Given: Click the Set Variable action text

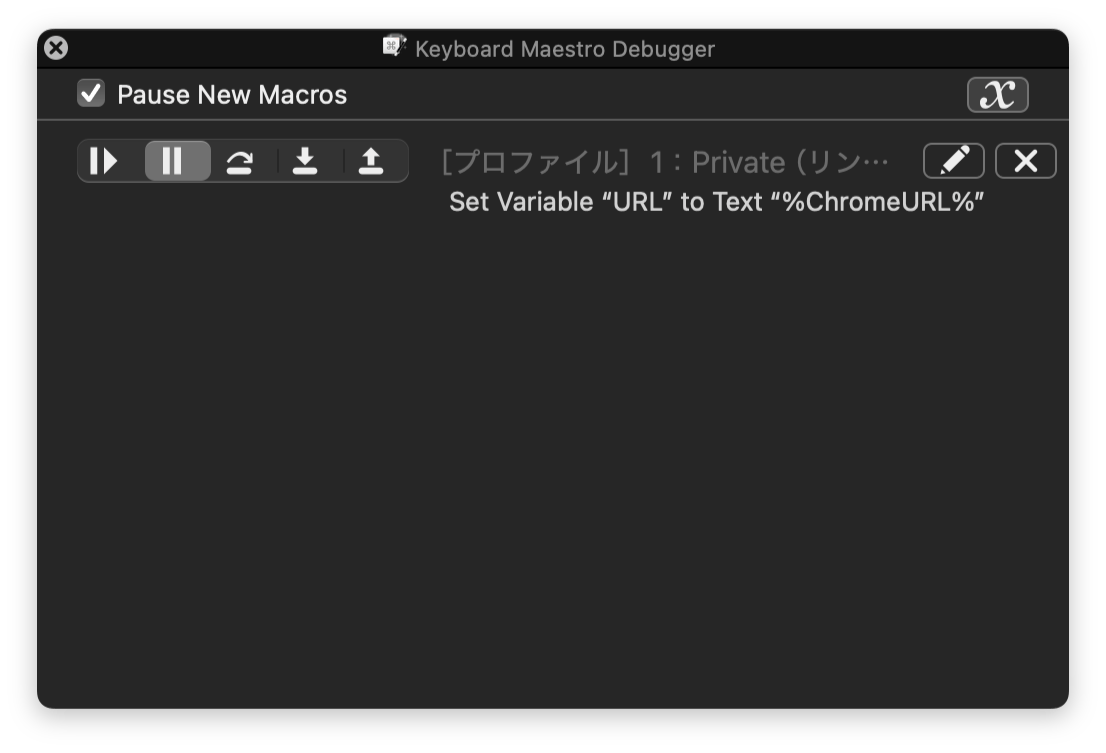Looking at the screenshot, I should [716, 202].
